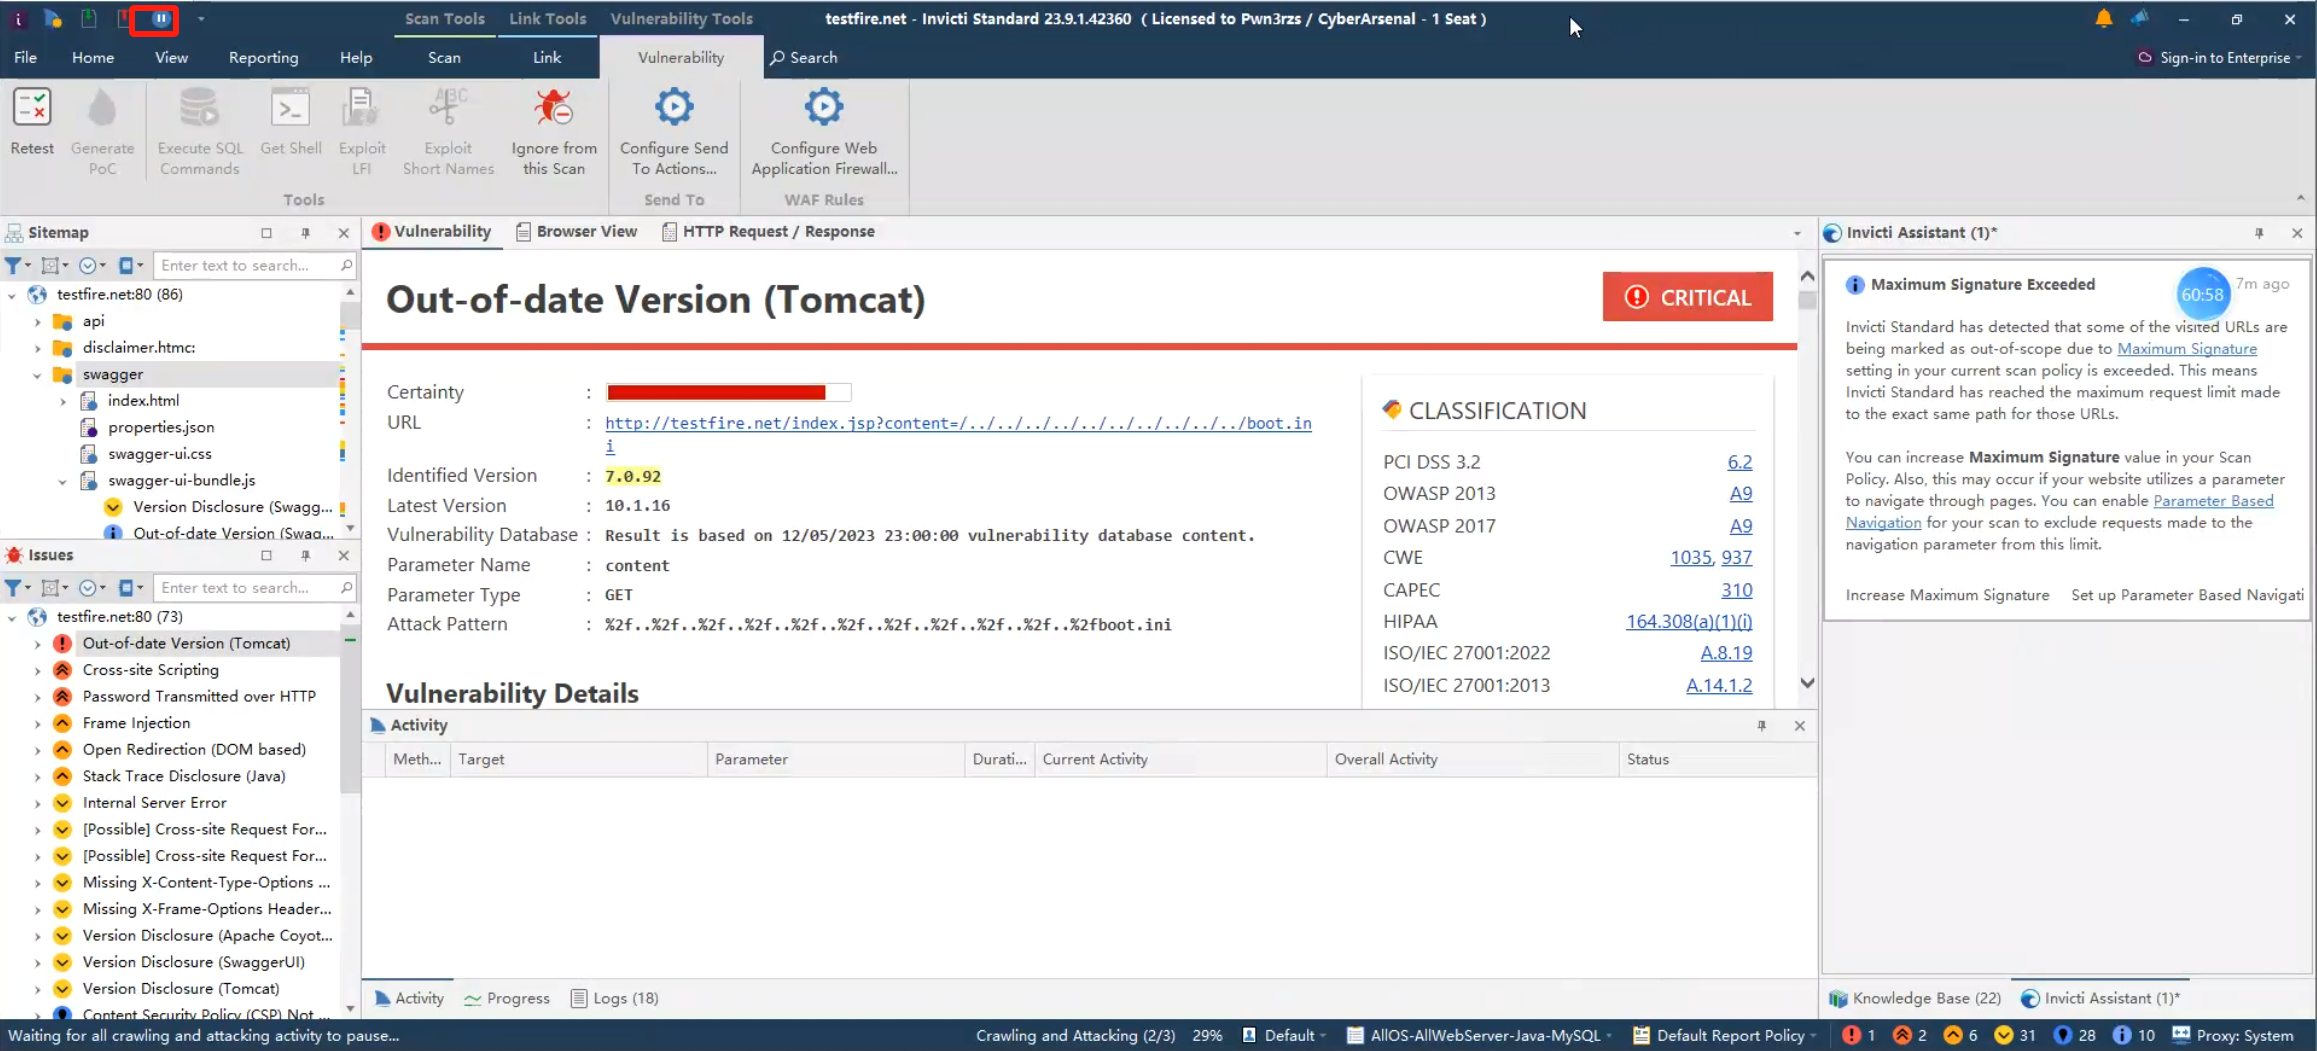This screenshot has width=2317, height=1051.
Task: Click the Maximum Signature link in assistant
Action: 2186,349
